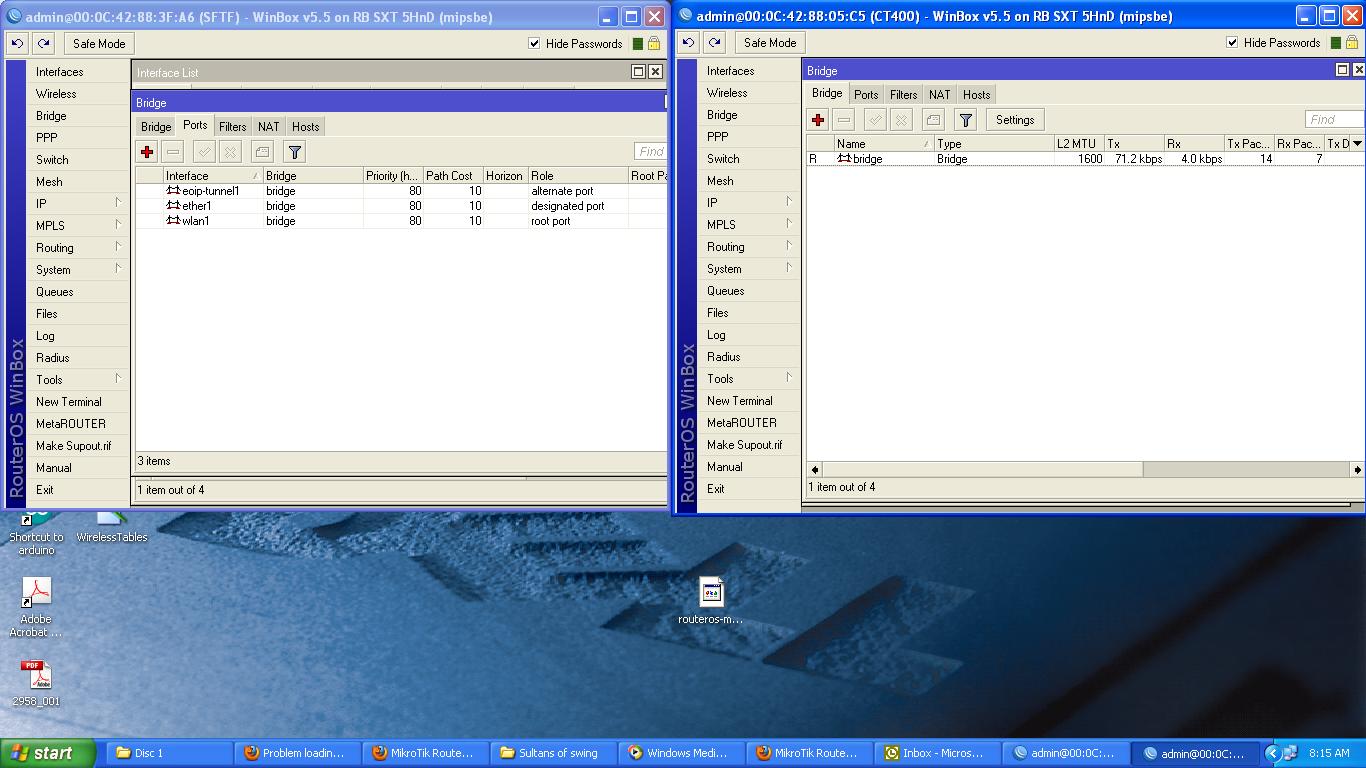Click Remove minus icon in SFTF Bridge Ports

pyautogui.click(x=173, y=152)
